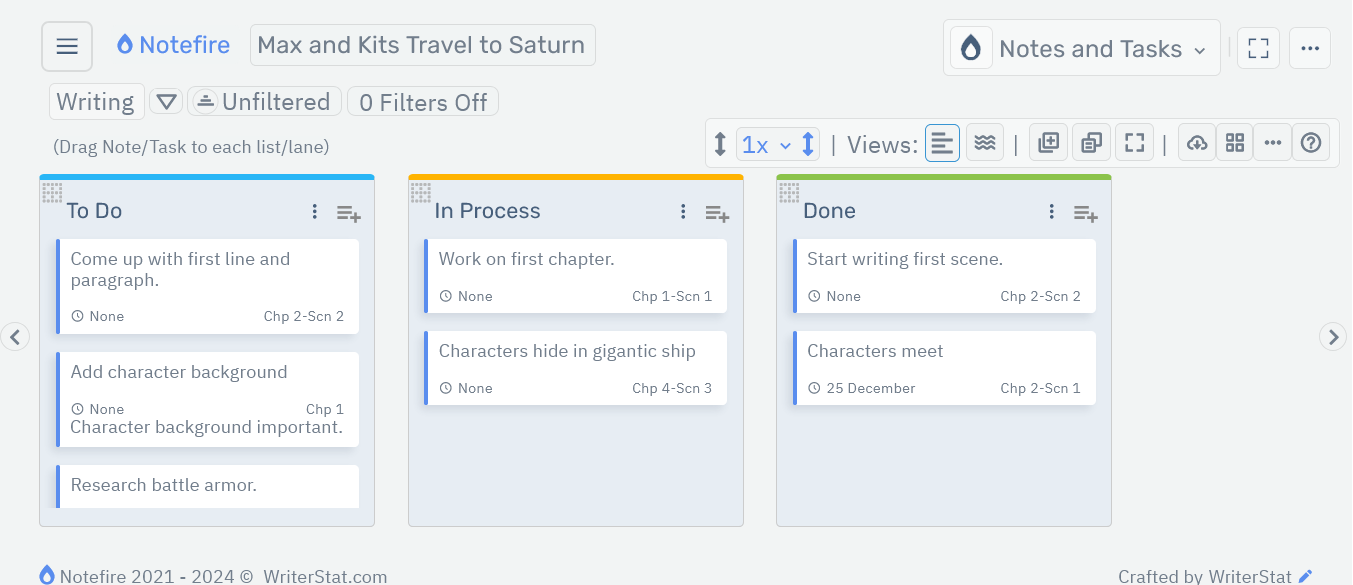Click the pencil edit icon next to Crafted by WriterStat
The width and height of the screenshot is (1353, 585).
1305,576
